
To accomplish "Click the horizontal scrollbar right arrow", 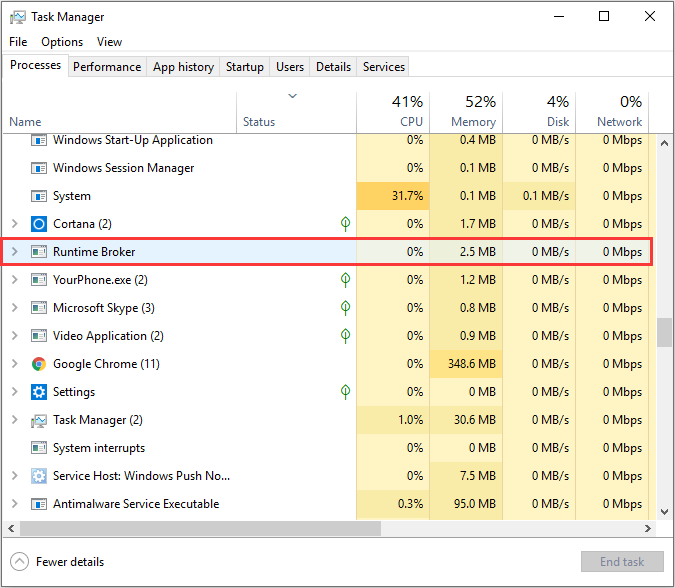I will pyautogui.click(x=647, y=529).
